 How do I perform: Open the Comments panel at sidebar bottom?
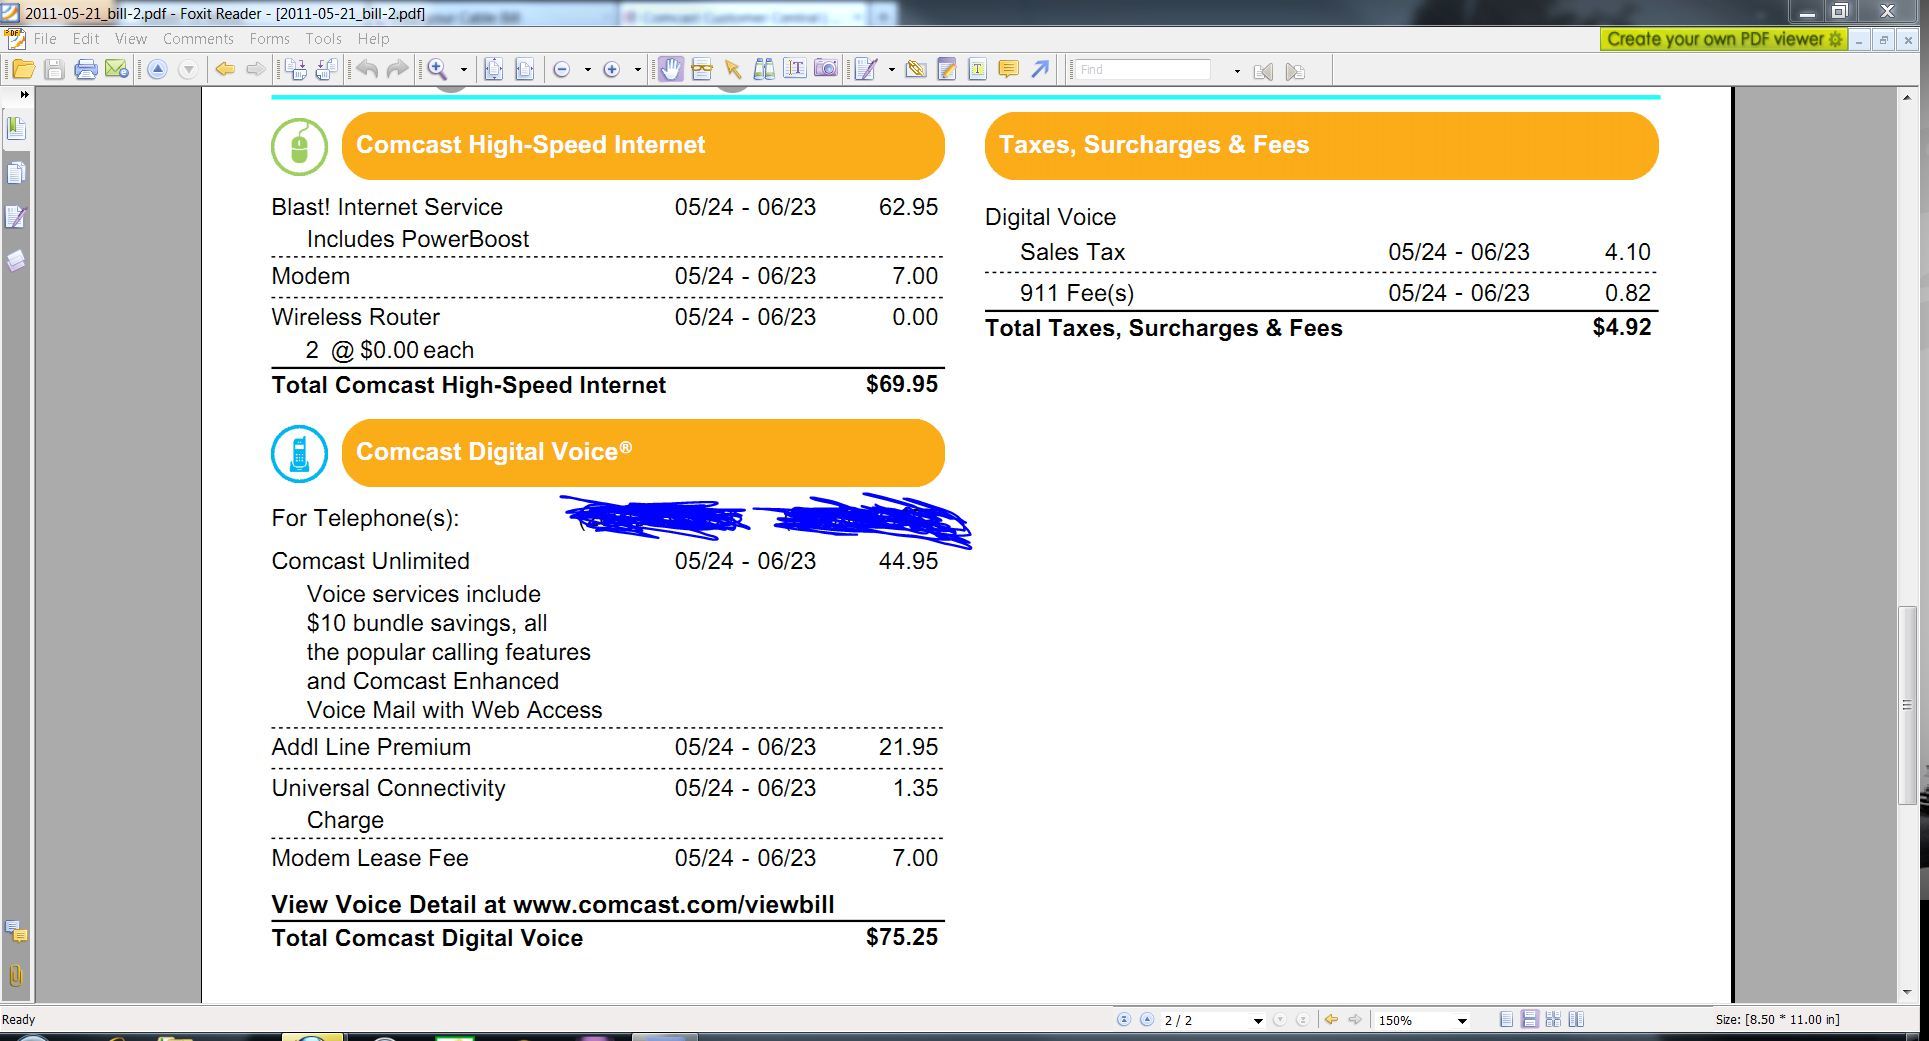point(16,932)
